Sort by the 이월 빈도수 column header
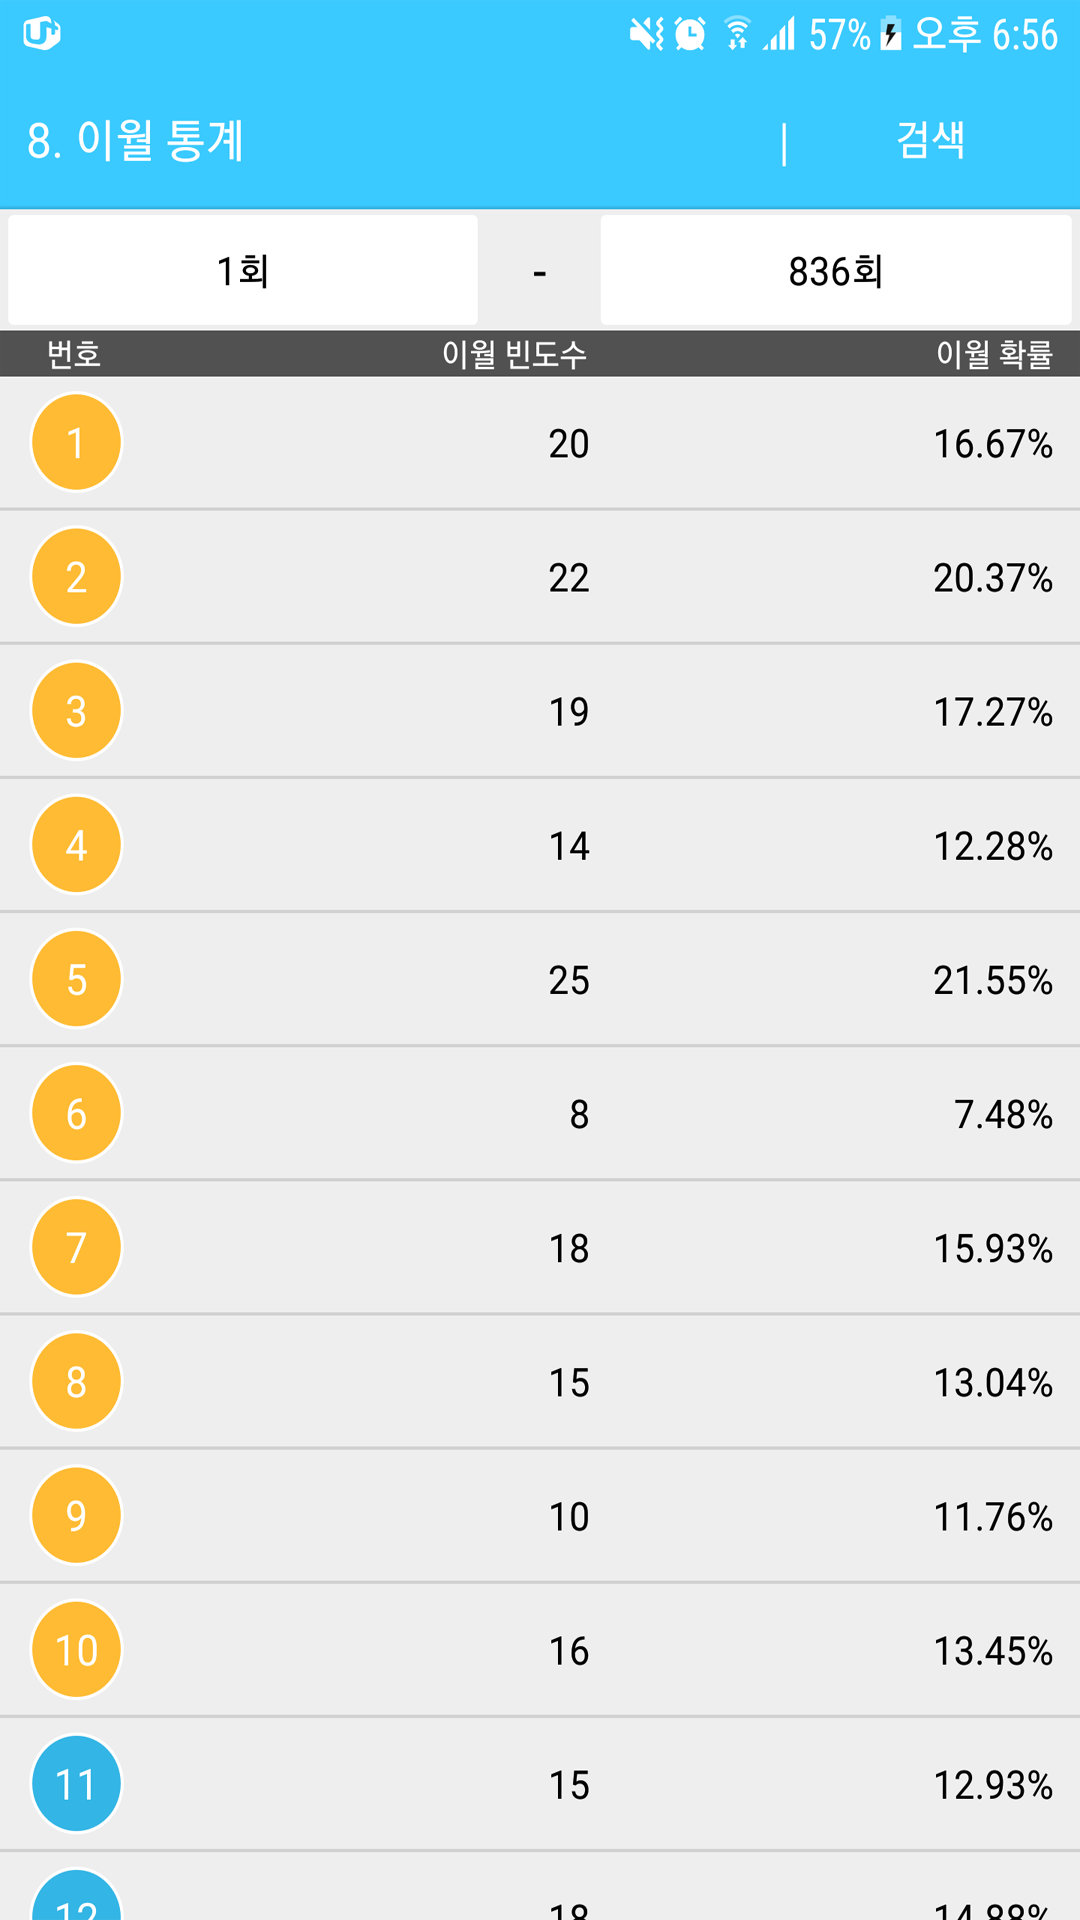The image size is (1080, 1920). click(514, 354)
